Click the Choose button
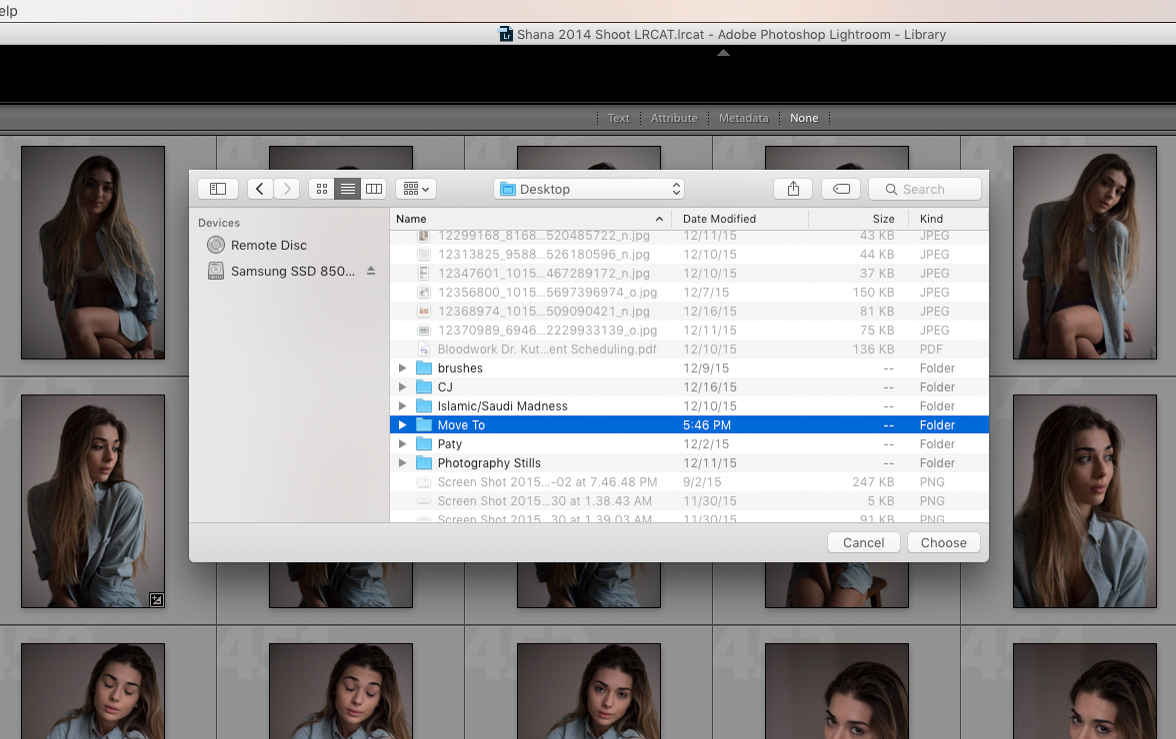This screenshot has height=739, width=1176. pos(943,542)
